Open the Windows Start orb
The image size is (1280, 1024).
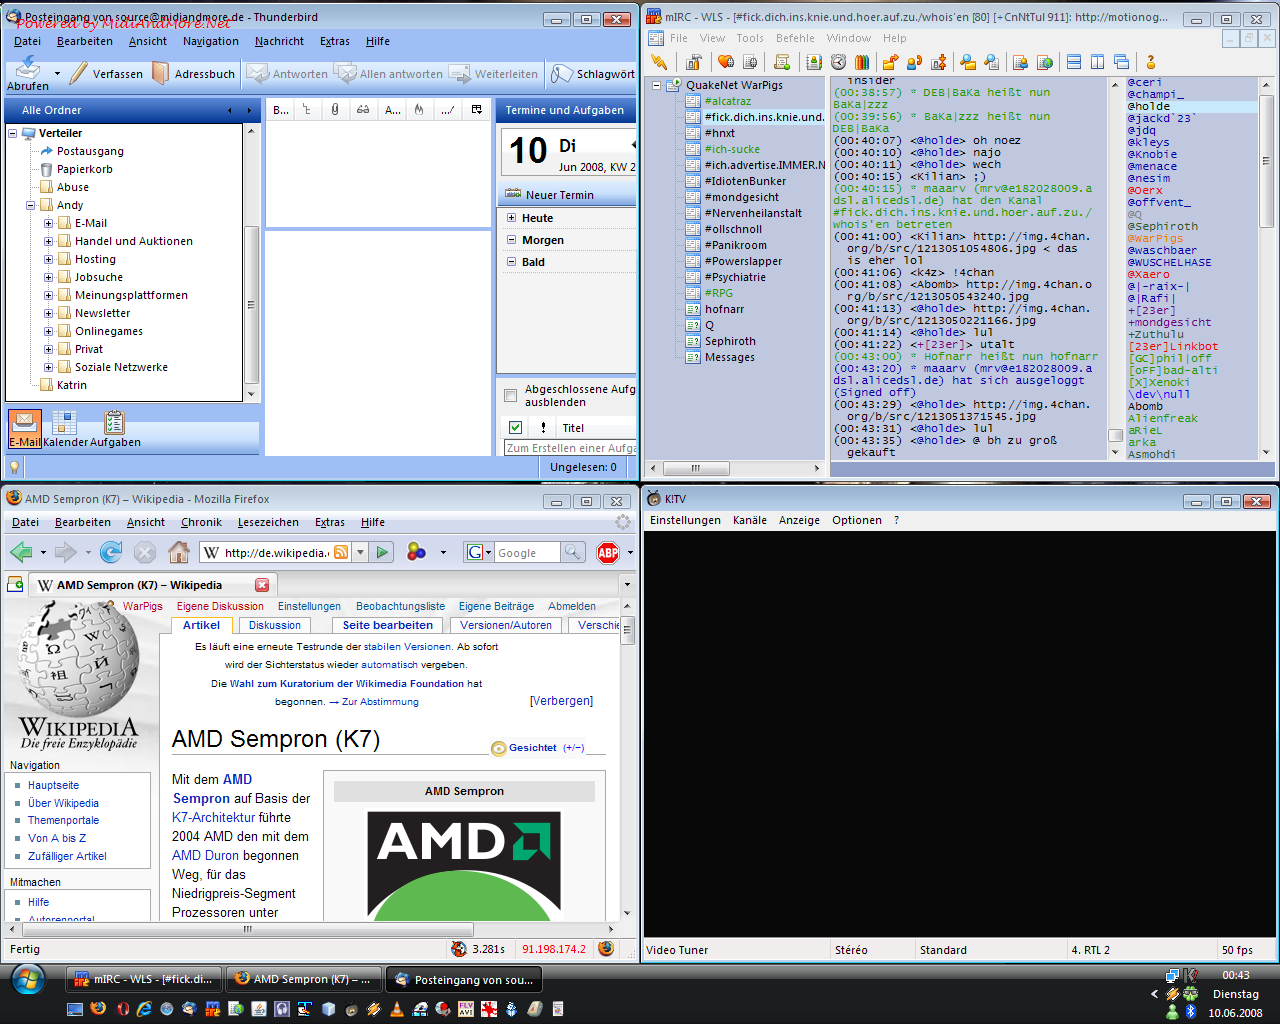(x=27, y=979)
